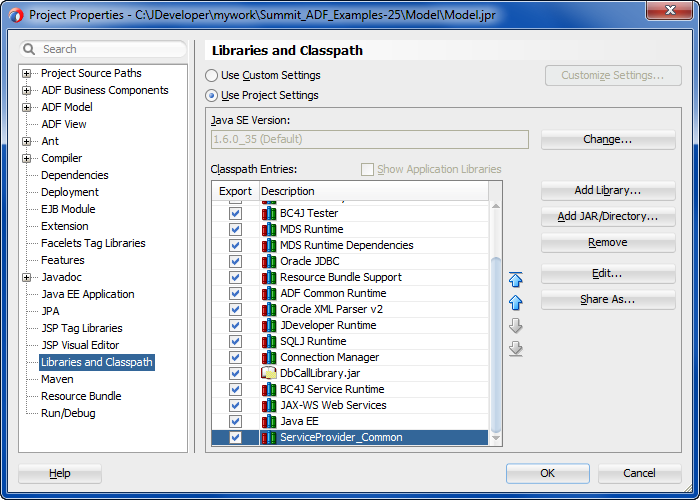Move selected entry to top of classpath
The height and width of the screenshot is (500, 700).
tap(516, 279)
